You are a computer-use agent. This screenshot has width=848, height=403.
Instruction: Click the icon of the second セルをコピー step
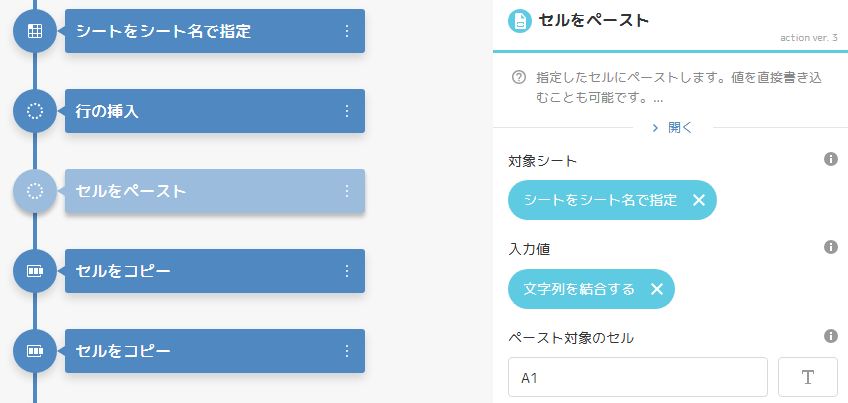point(35,351)
